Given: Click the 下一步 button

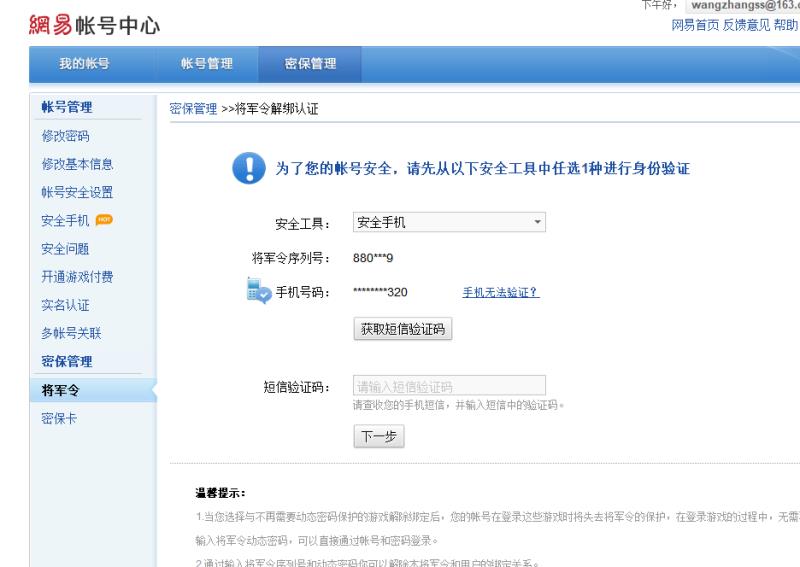Looking at the screenshot, I should coord(379,437).
